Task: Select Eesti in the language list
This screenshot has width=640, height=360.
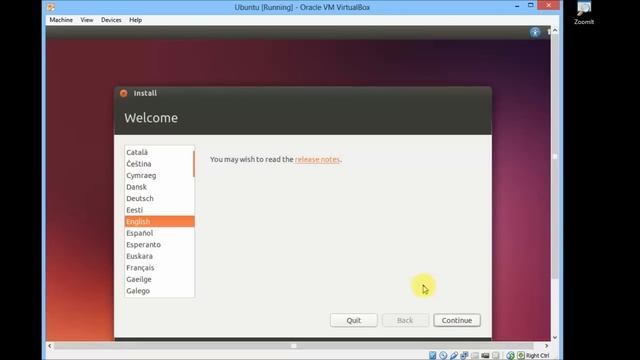Action: click(x=159, y=210)
